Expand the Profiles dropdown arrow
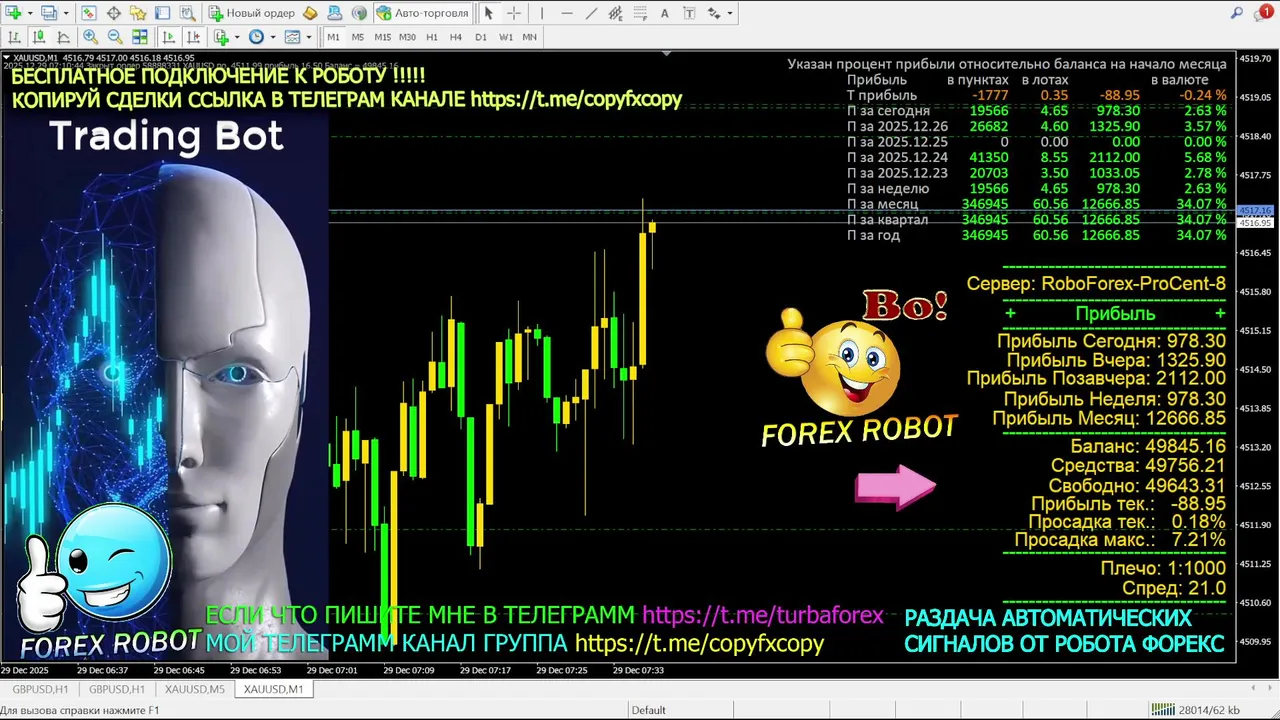 click(x=65, y=14)
